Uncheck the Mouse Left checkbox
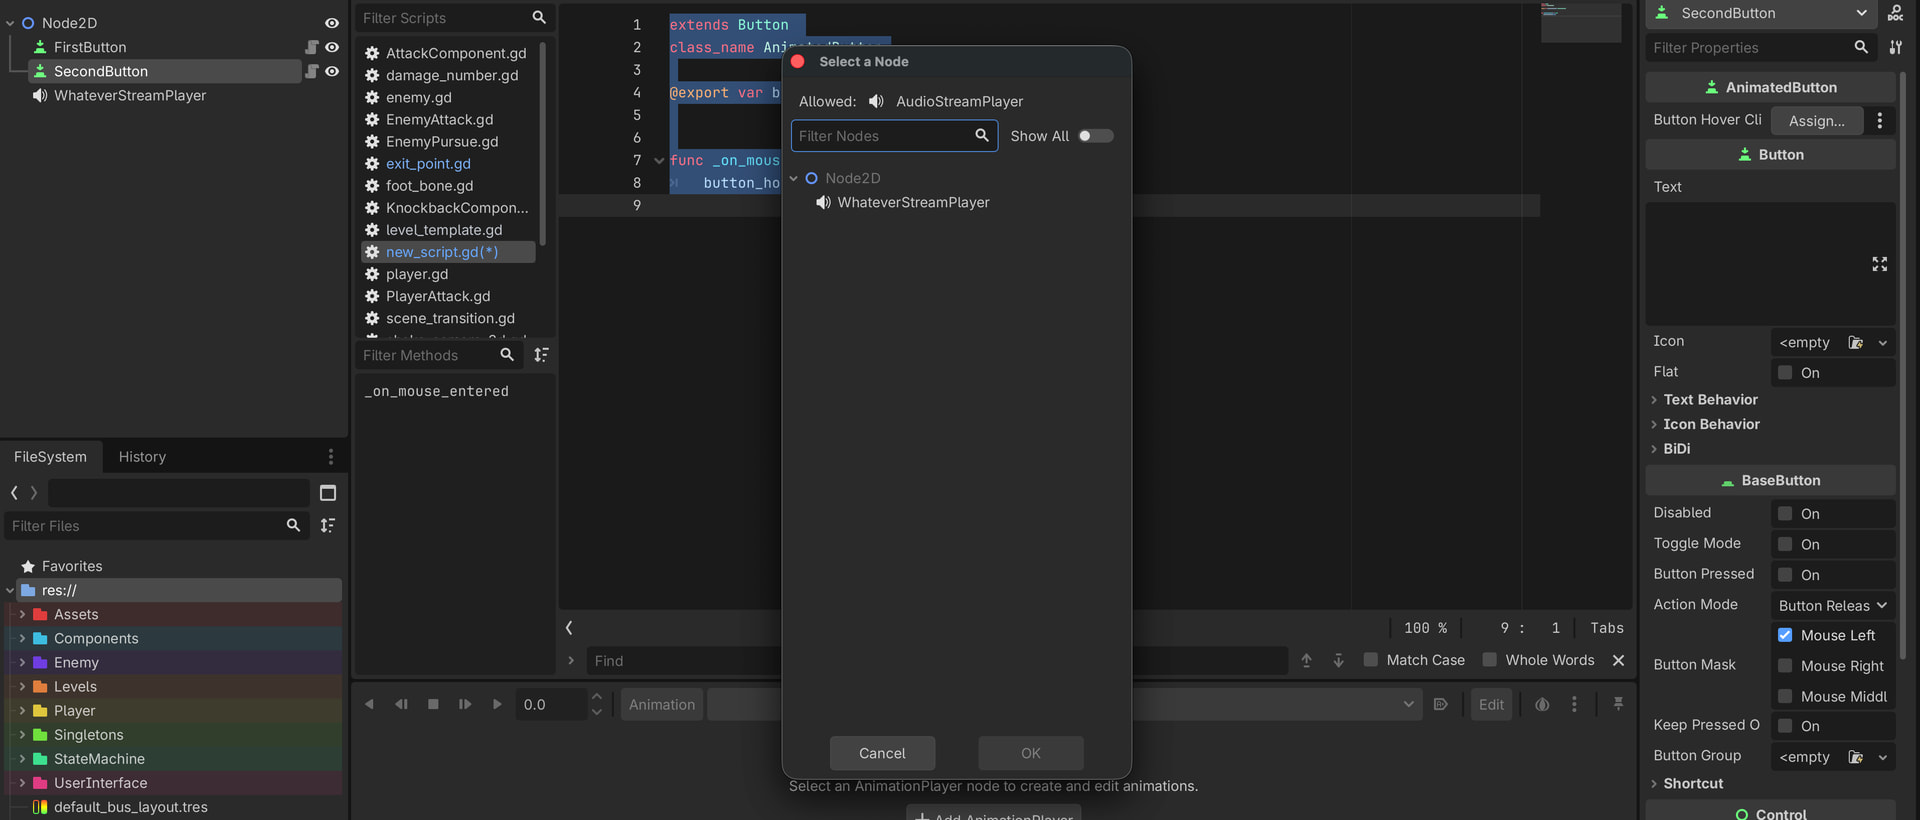This screenshot has height=820, width=1920. tap(1785, 635)
